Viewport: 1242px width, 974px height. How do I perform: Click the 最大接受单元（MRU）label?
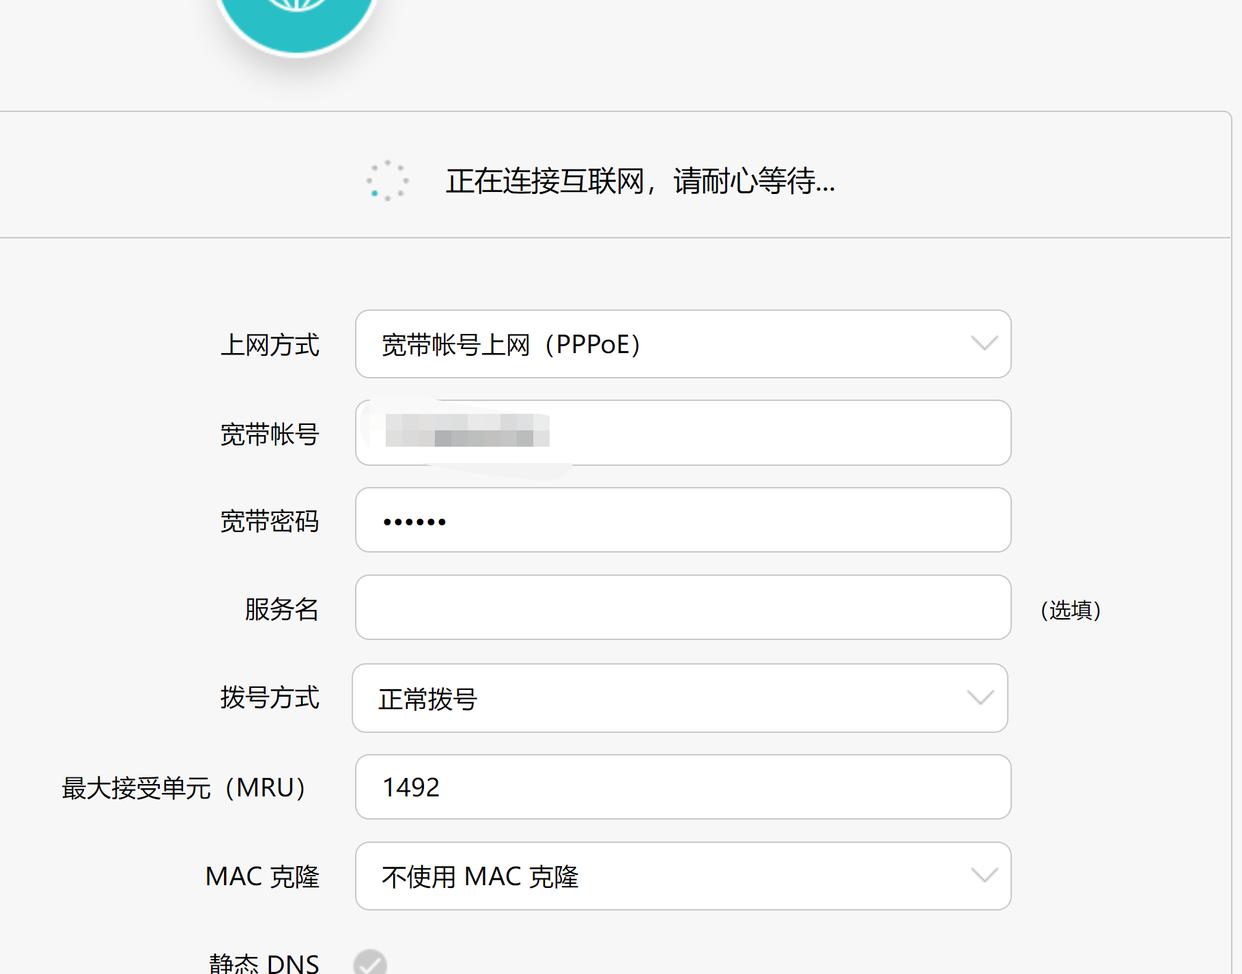coord(185,787)
